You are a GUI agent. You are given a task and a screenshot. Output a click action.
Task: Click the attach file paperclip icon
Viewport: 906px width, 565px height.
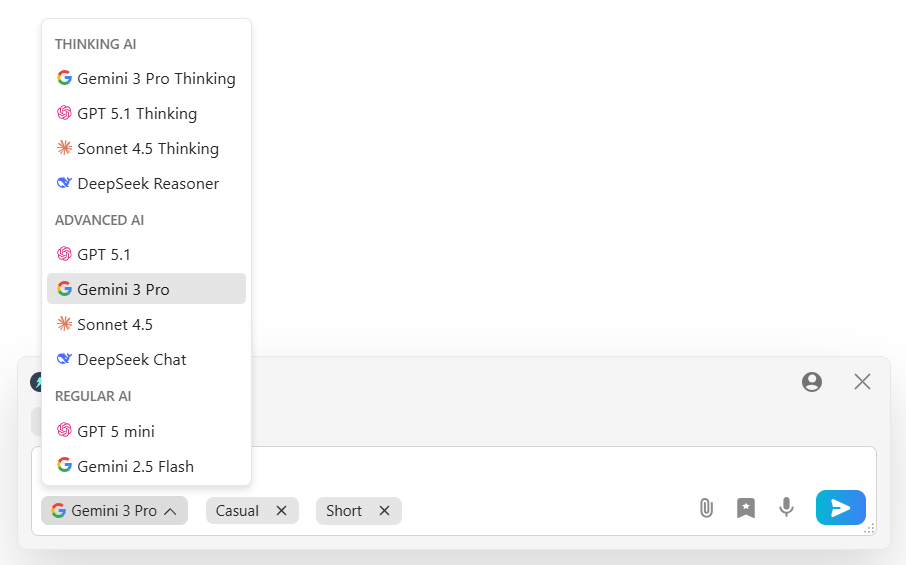tap(706, 508)
